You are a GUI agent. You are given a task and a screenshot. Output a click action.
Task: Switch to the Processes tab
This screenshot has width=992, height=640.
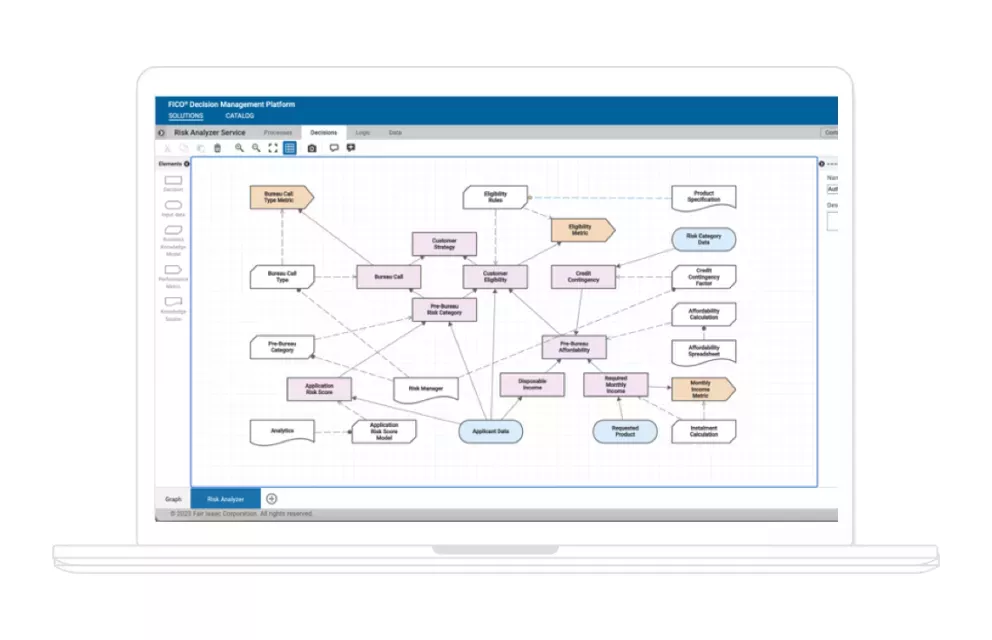(279, 132)
